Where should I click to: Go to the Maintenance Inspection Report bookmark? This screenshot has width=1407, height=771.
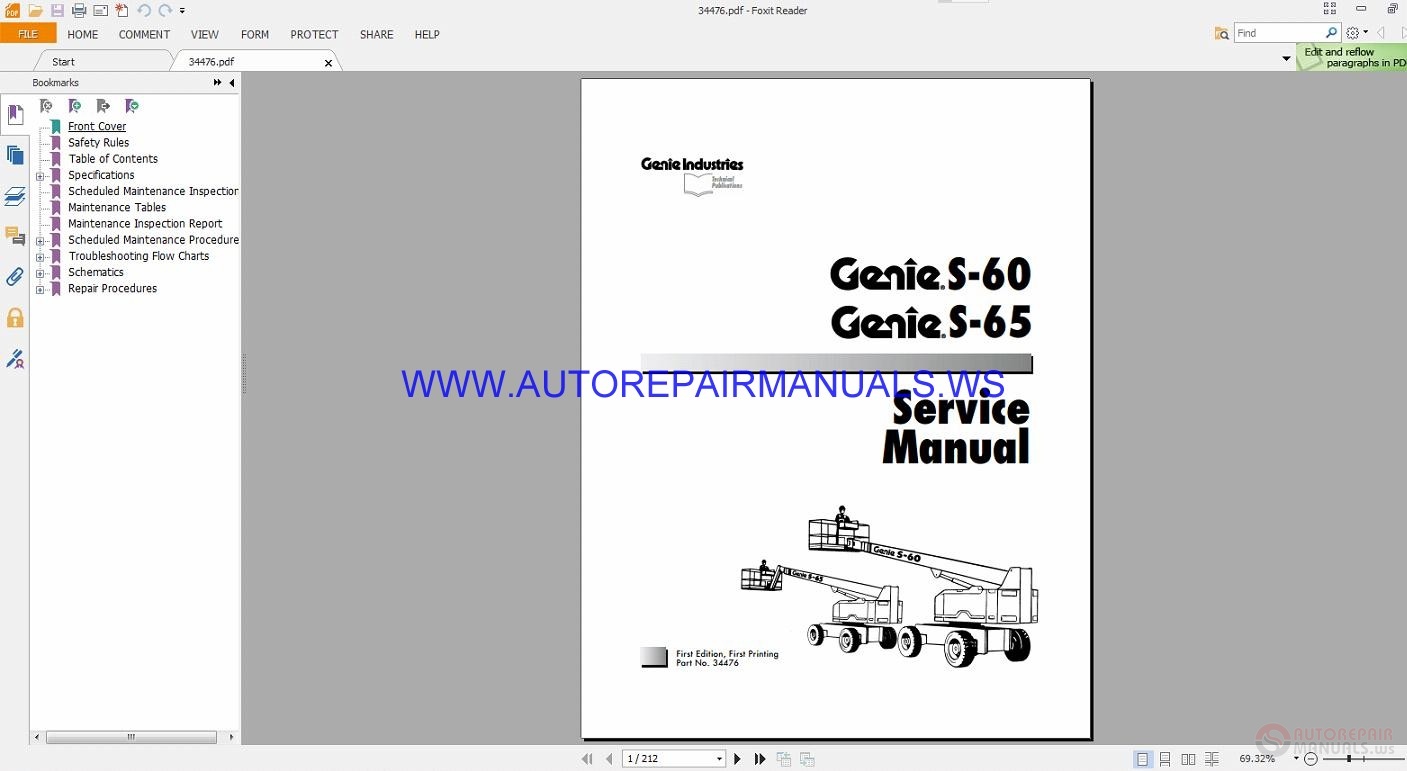145,224
